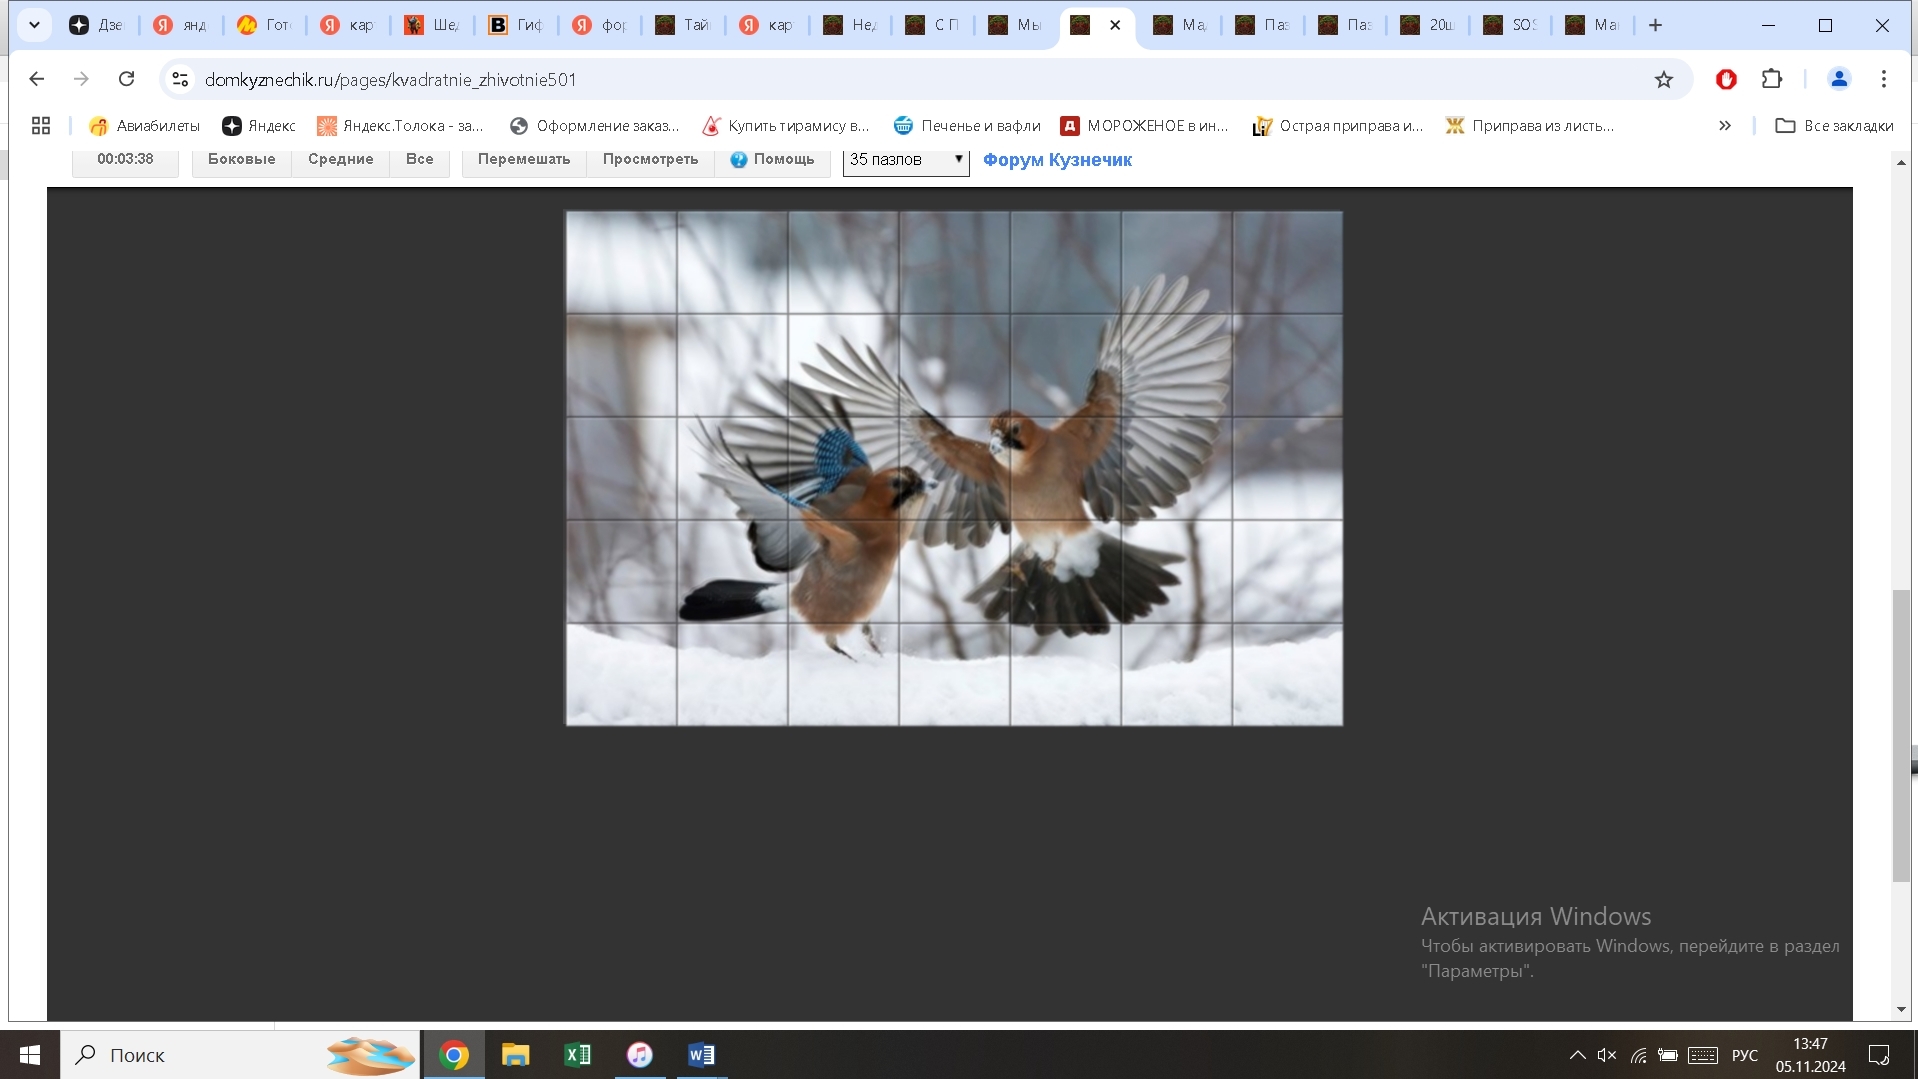Click the browser back arrow
This screenshot has width=1918, height=1079.
pyautogui.click(x=37, y=79)
